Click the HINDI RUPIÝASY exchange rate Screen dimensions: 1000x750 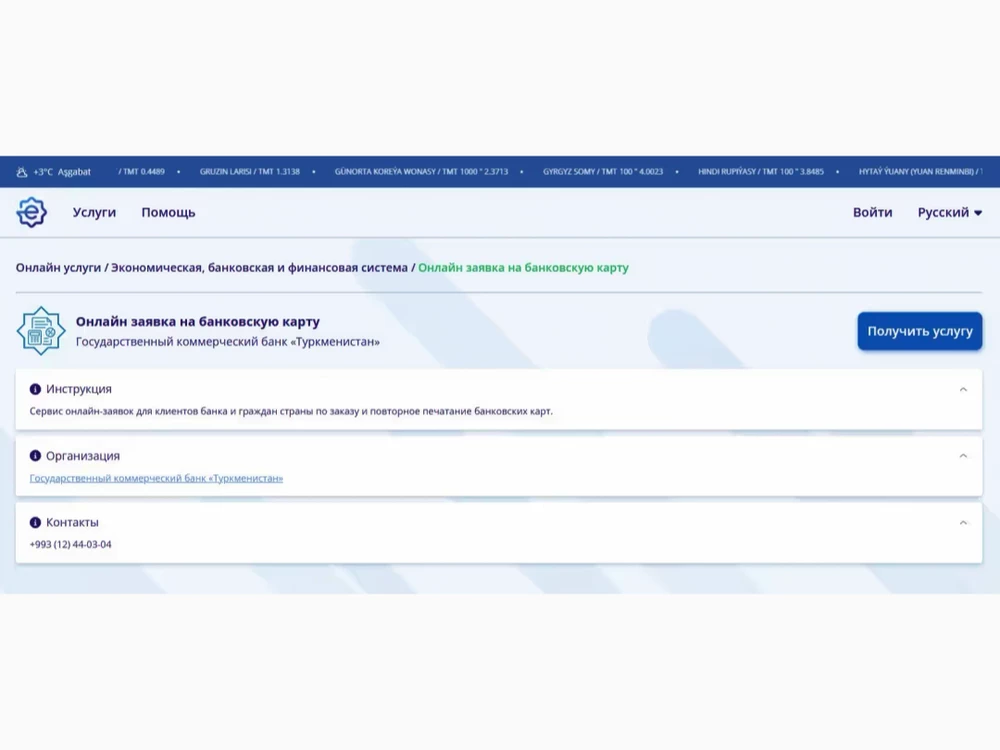[x=761, y=172]
